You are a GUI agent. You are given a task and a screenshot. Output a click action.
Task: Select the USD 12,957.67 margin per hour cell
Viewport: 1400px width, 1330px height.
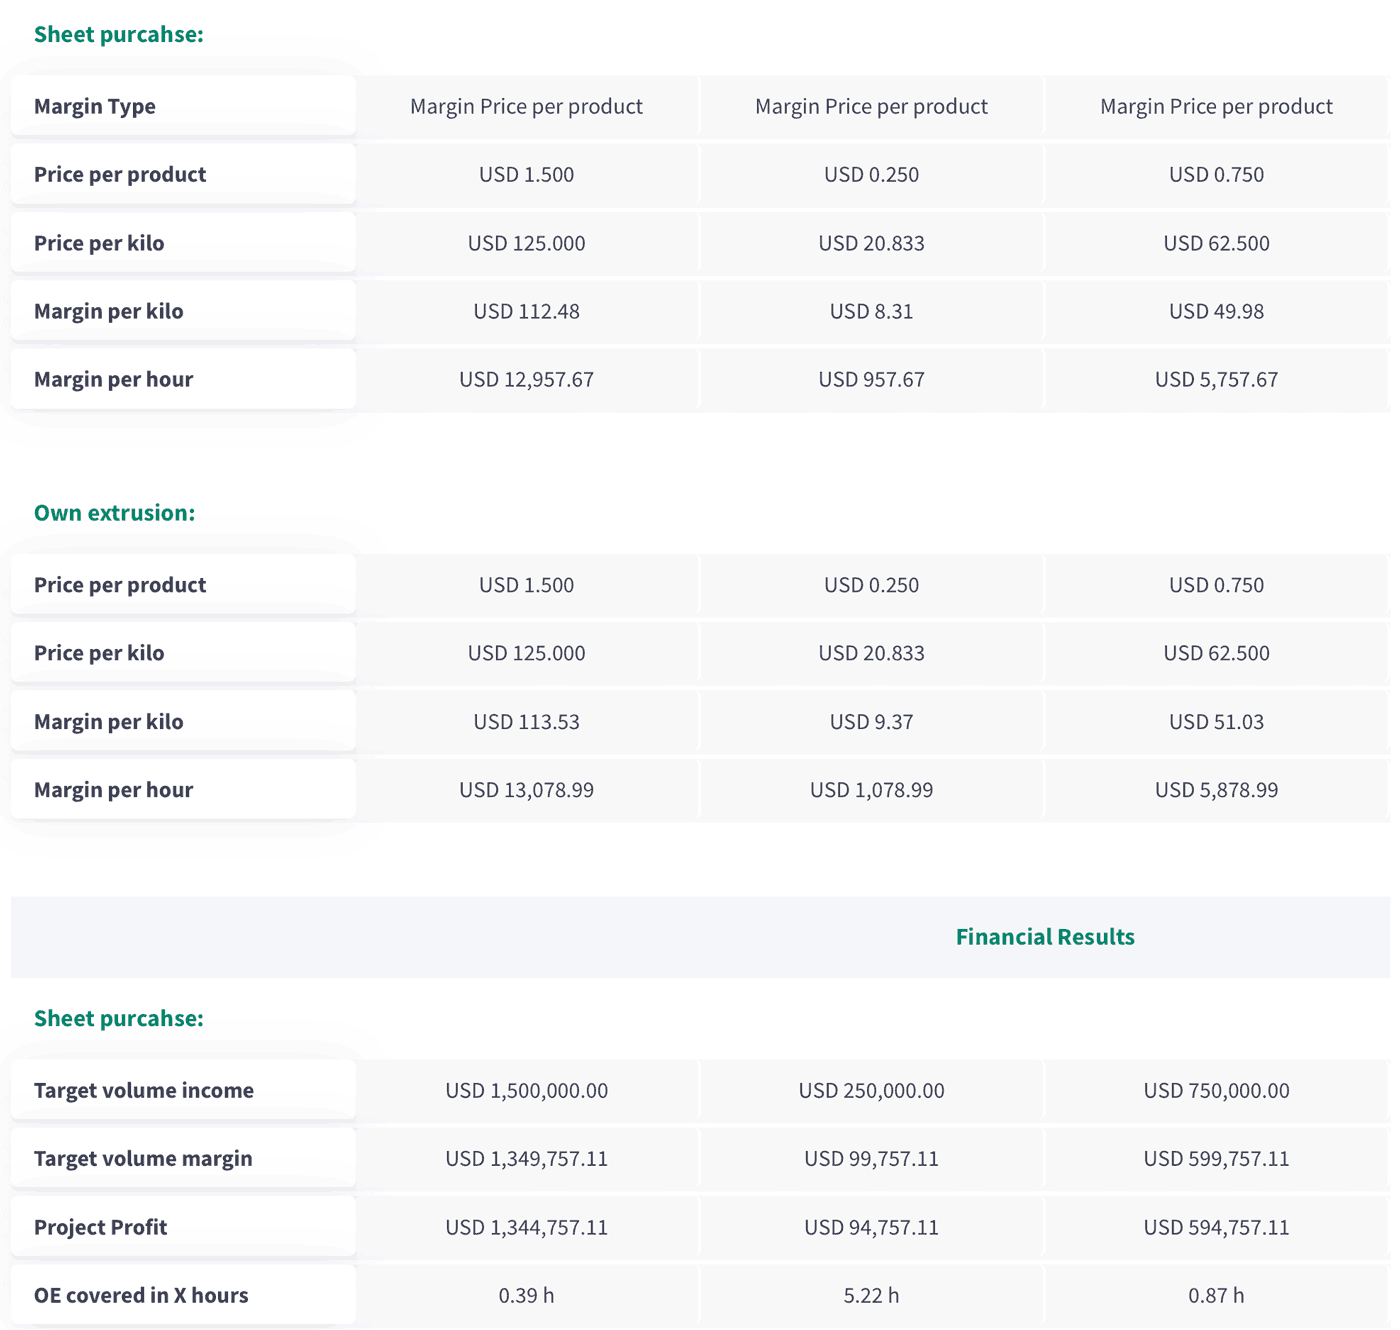tap(526, 379)
